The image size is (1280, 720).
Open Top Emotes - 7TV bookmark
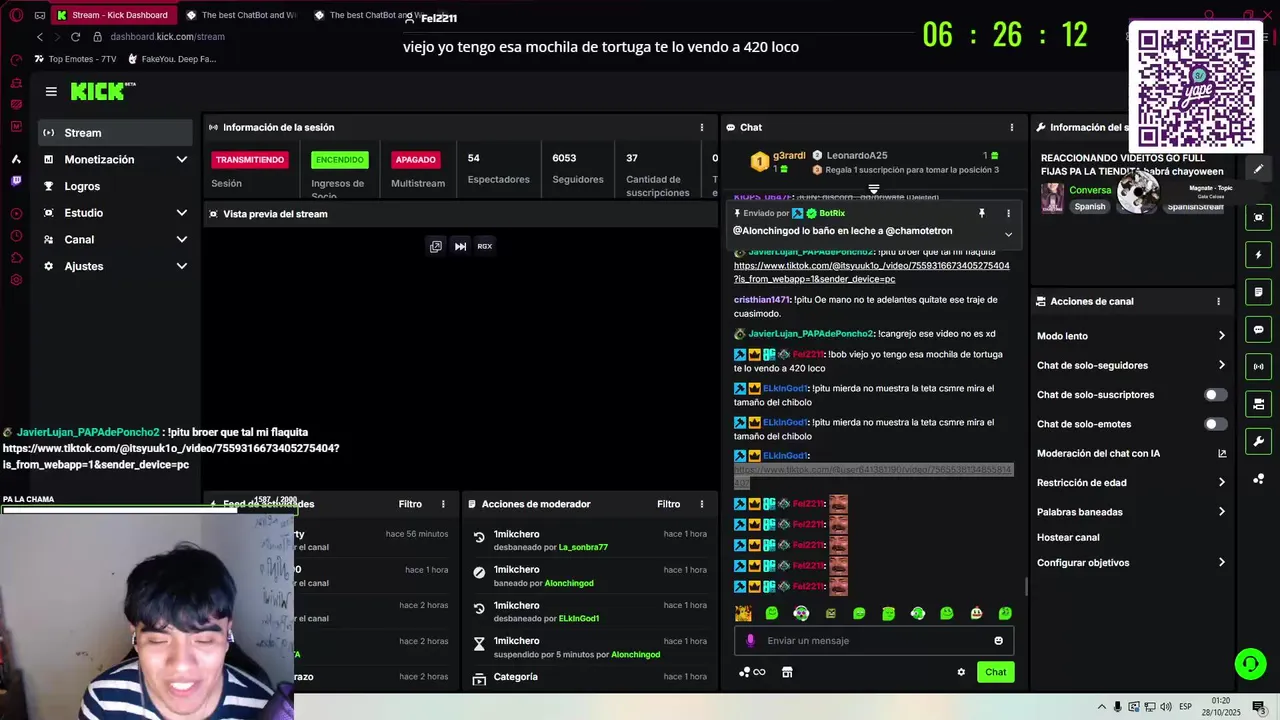coord(75,59)
